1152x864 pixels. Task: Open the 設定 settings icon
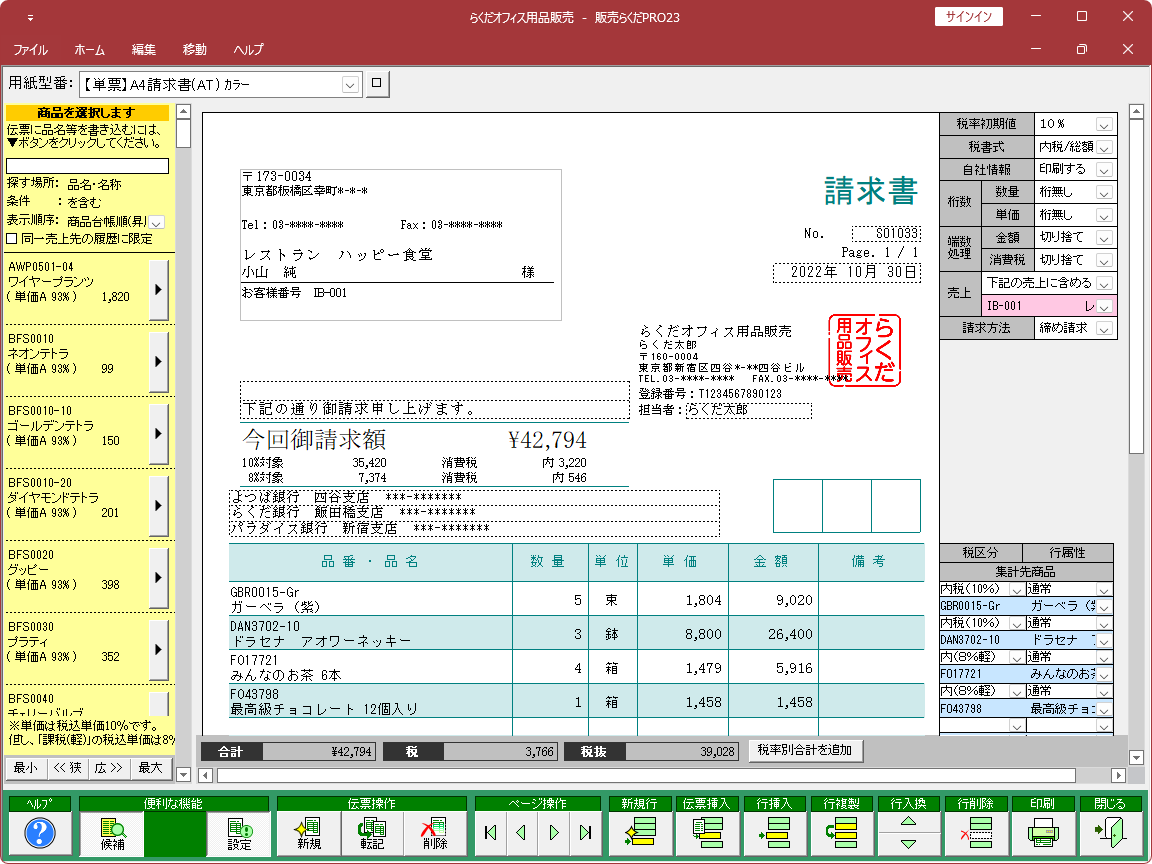click(x=239, y=832)
